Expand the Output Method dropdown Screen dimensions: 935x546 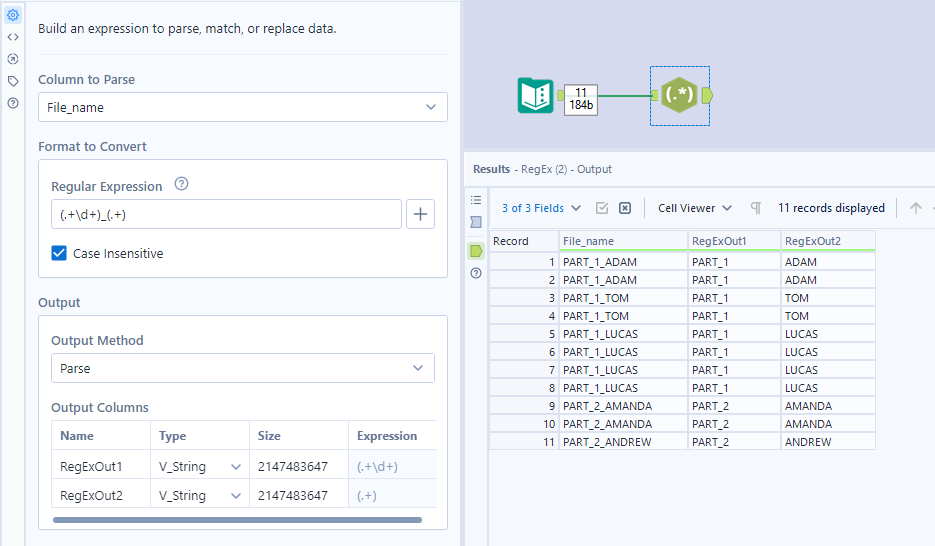pyautogui.click(x=242, y=368)
